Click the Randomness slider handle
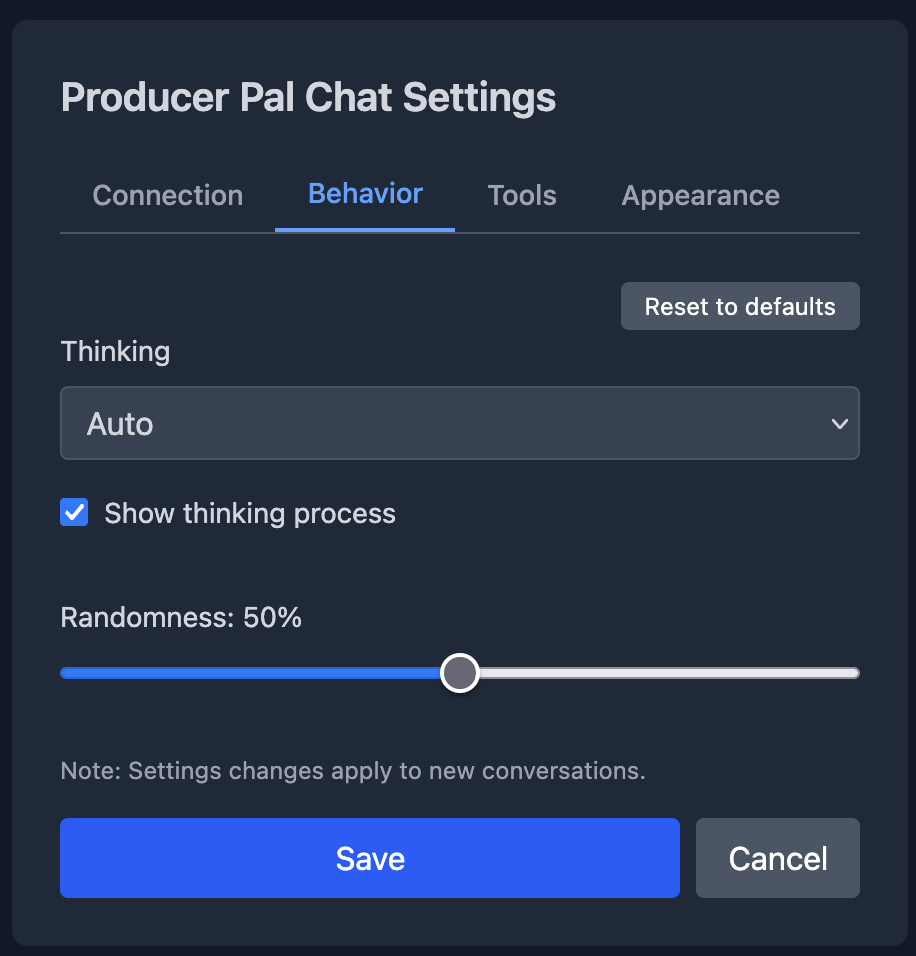Image resolution: width=916 pixels, height=956 pixels. (460, 672)
